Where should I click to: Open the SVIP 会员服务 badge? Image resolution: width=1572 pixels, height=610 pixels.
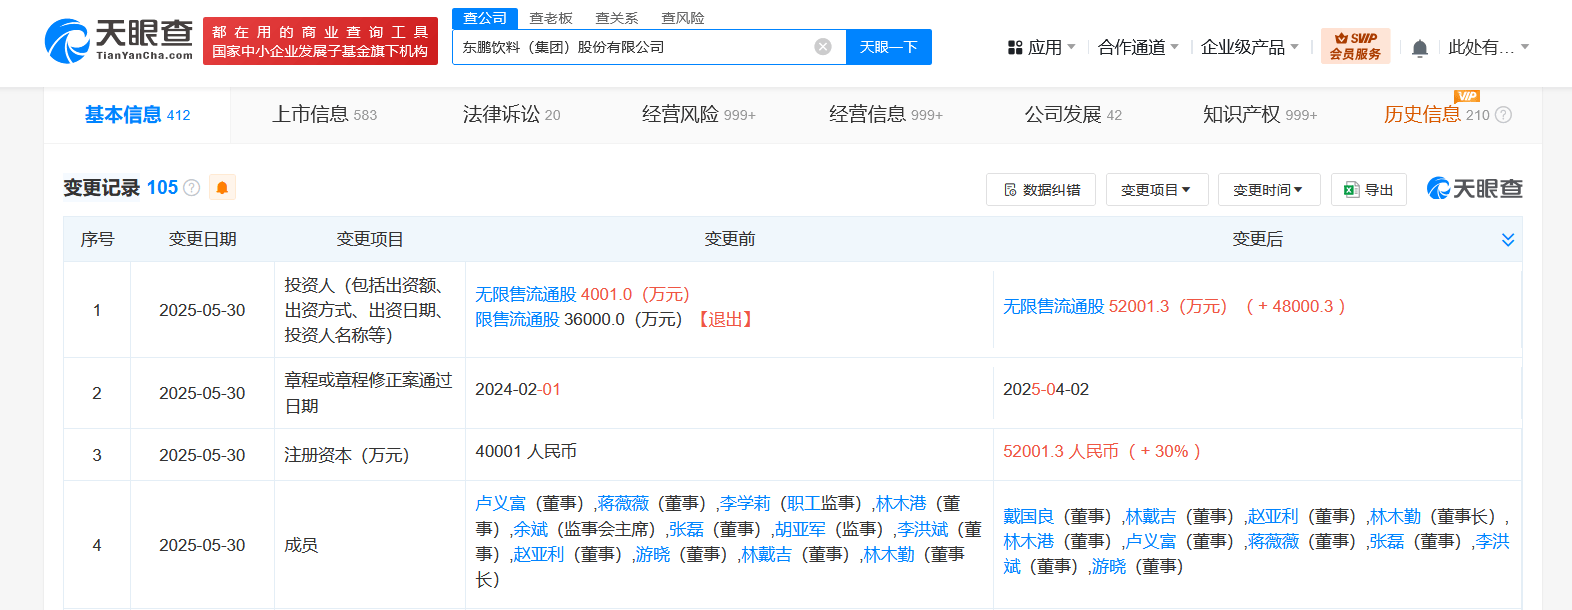tap(1355, 46)
